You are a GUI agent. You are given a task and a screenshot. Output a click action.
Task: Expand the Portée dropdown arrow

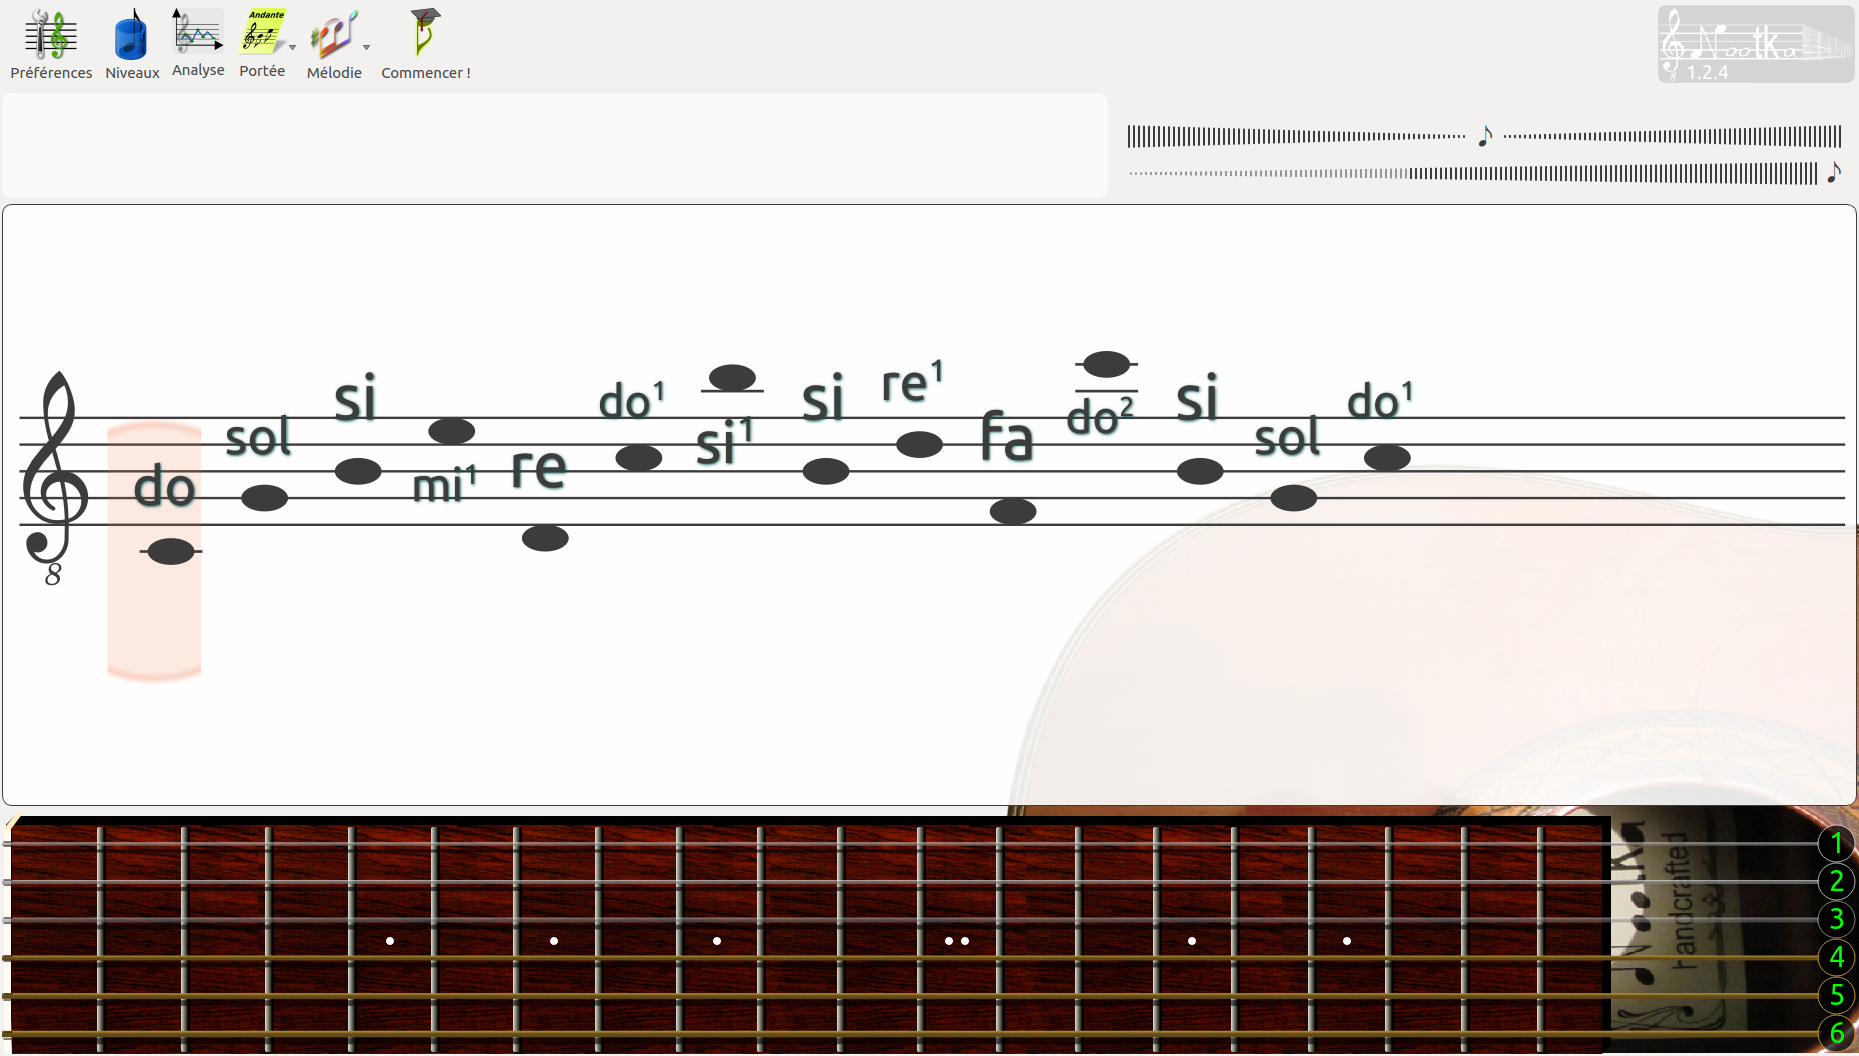click(292, 47)
